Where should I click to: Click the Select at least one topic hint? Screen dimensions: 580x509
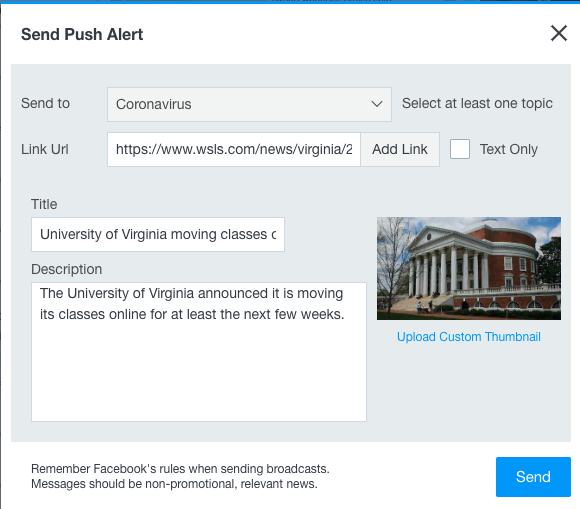477,104
